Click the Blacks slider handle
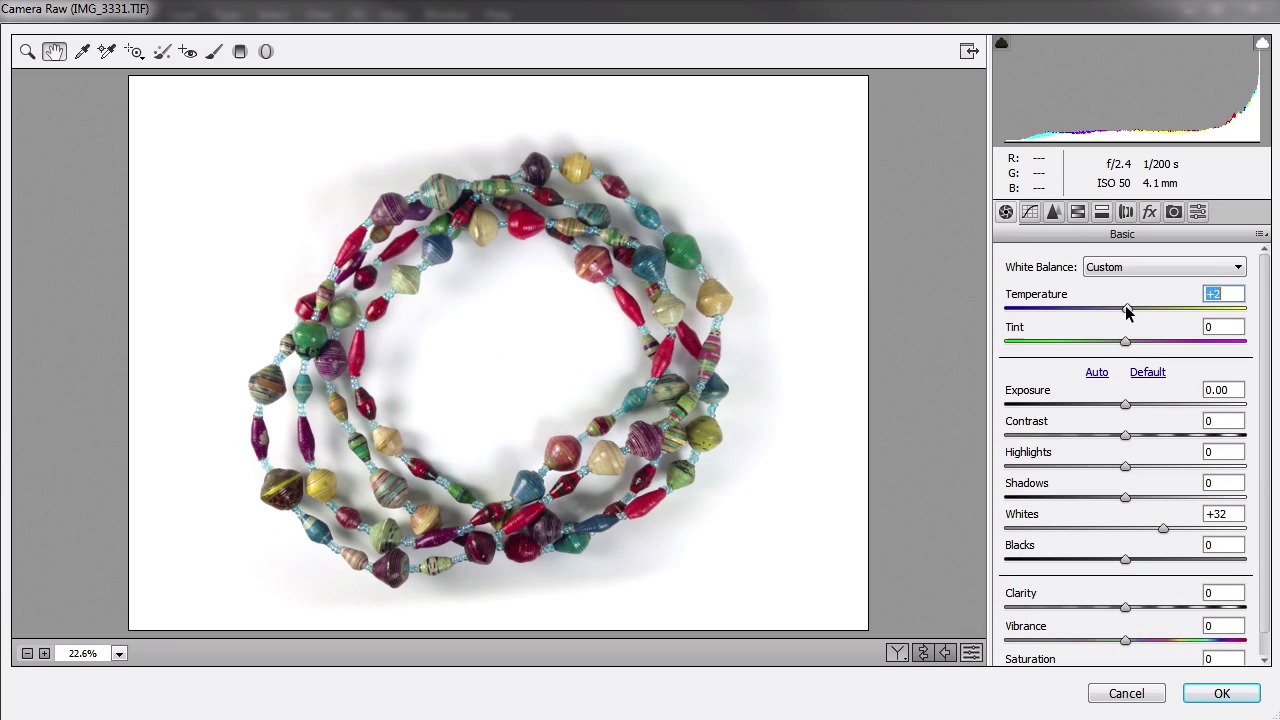This screenshot has height=720, width=1280. click(1125, 560)
